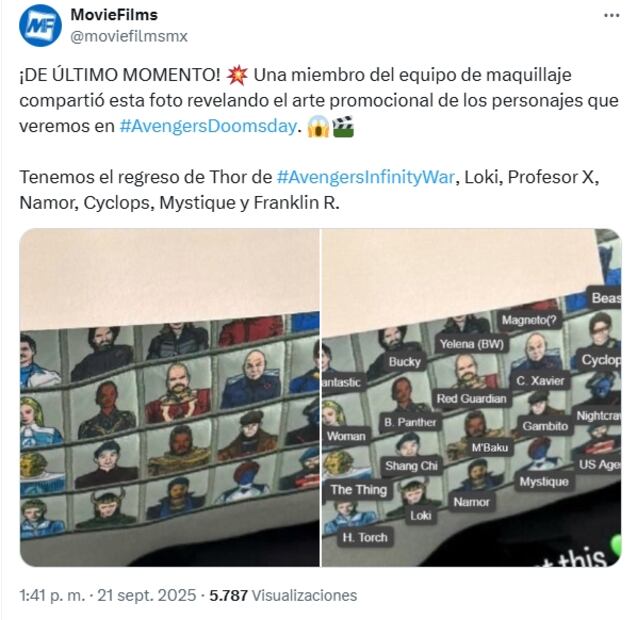Open the MovieFilms display name
Viewport: 637px width, 620px height.
[114, 15]
